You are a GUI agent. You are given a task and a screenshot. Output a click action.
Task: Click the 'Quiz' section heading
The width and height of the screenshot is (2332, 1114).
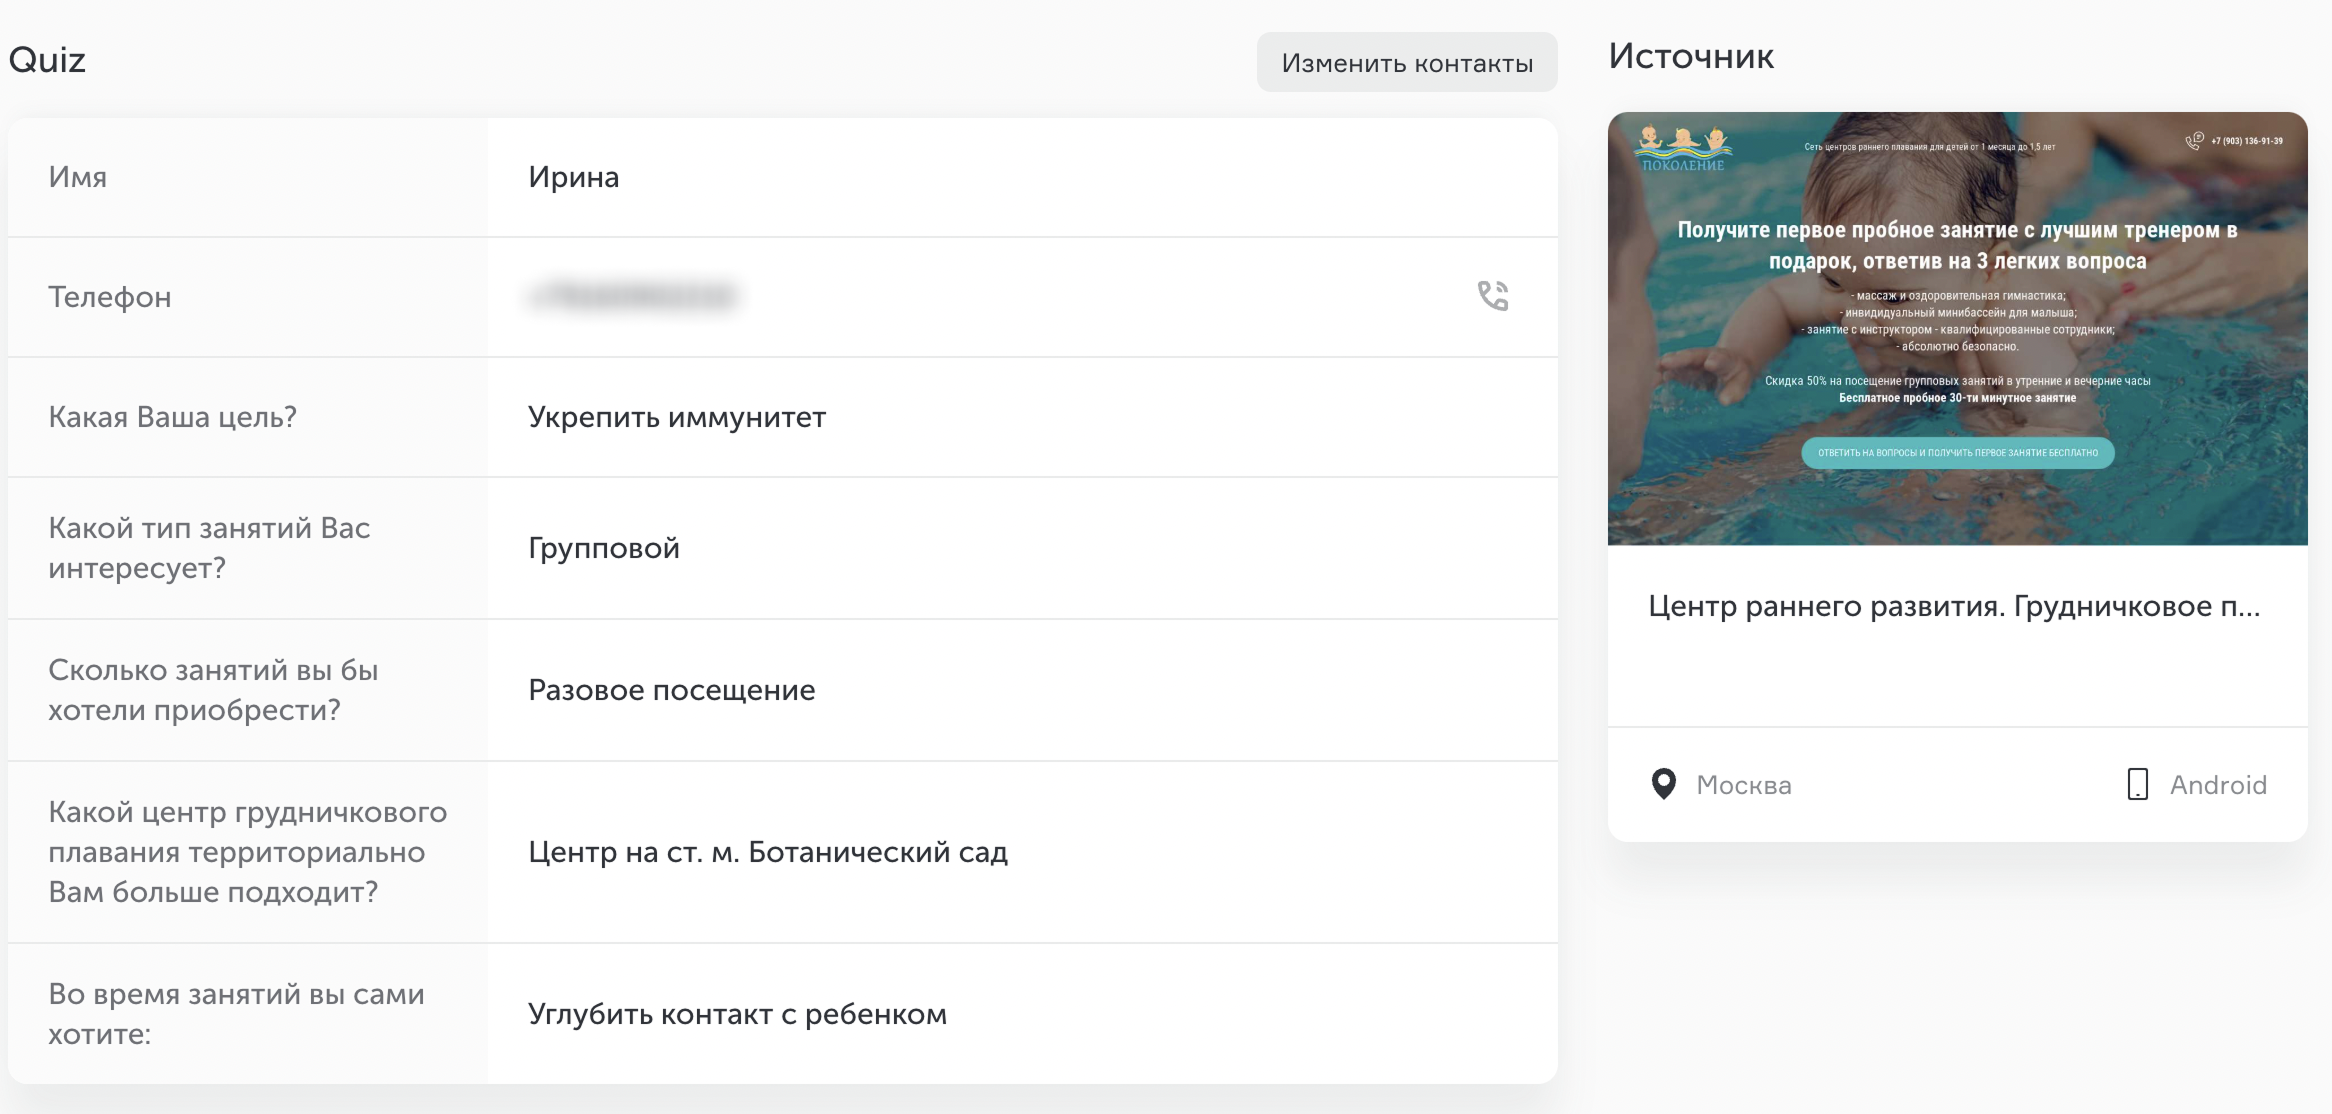[x=47, y=60]
